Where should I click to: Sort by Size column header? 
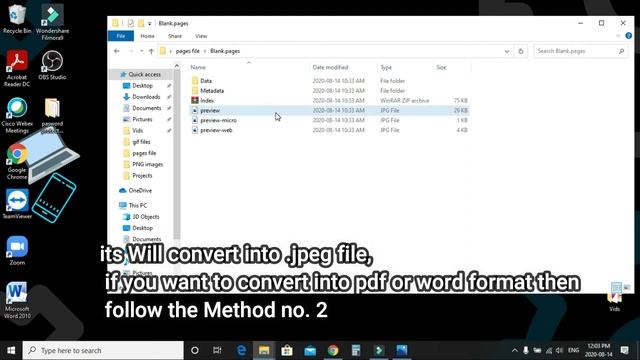(441, 67)
